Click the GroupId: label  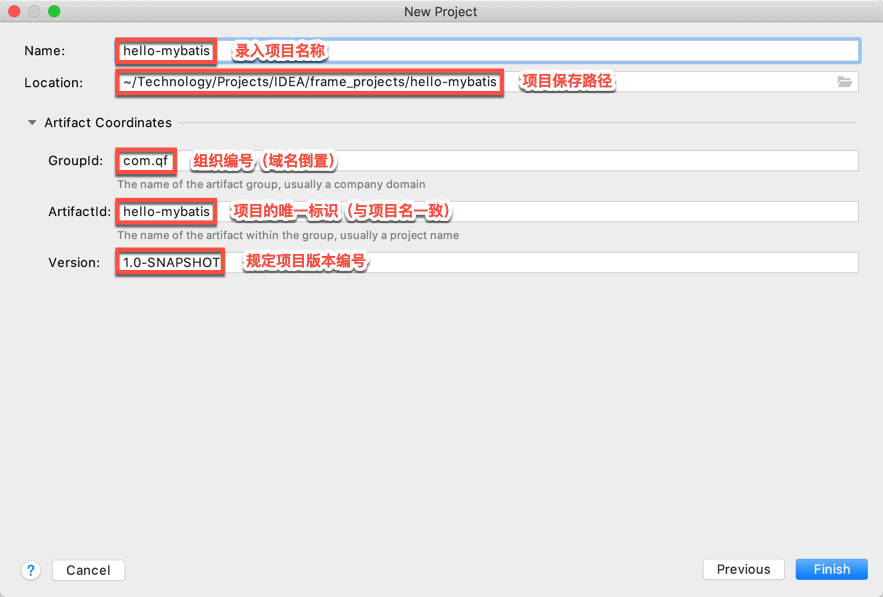(x=75, y=161)
